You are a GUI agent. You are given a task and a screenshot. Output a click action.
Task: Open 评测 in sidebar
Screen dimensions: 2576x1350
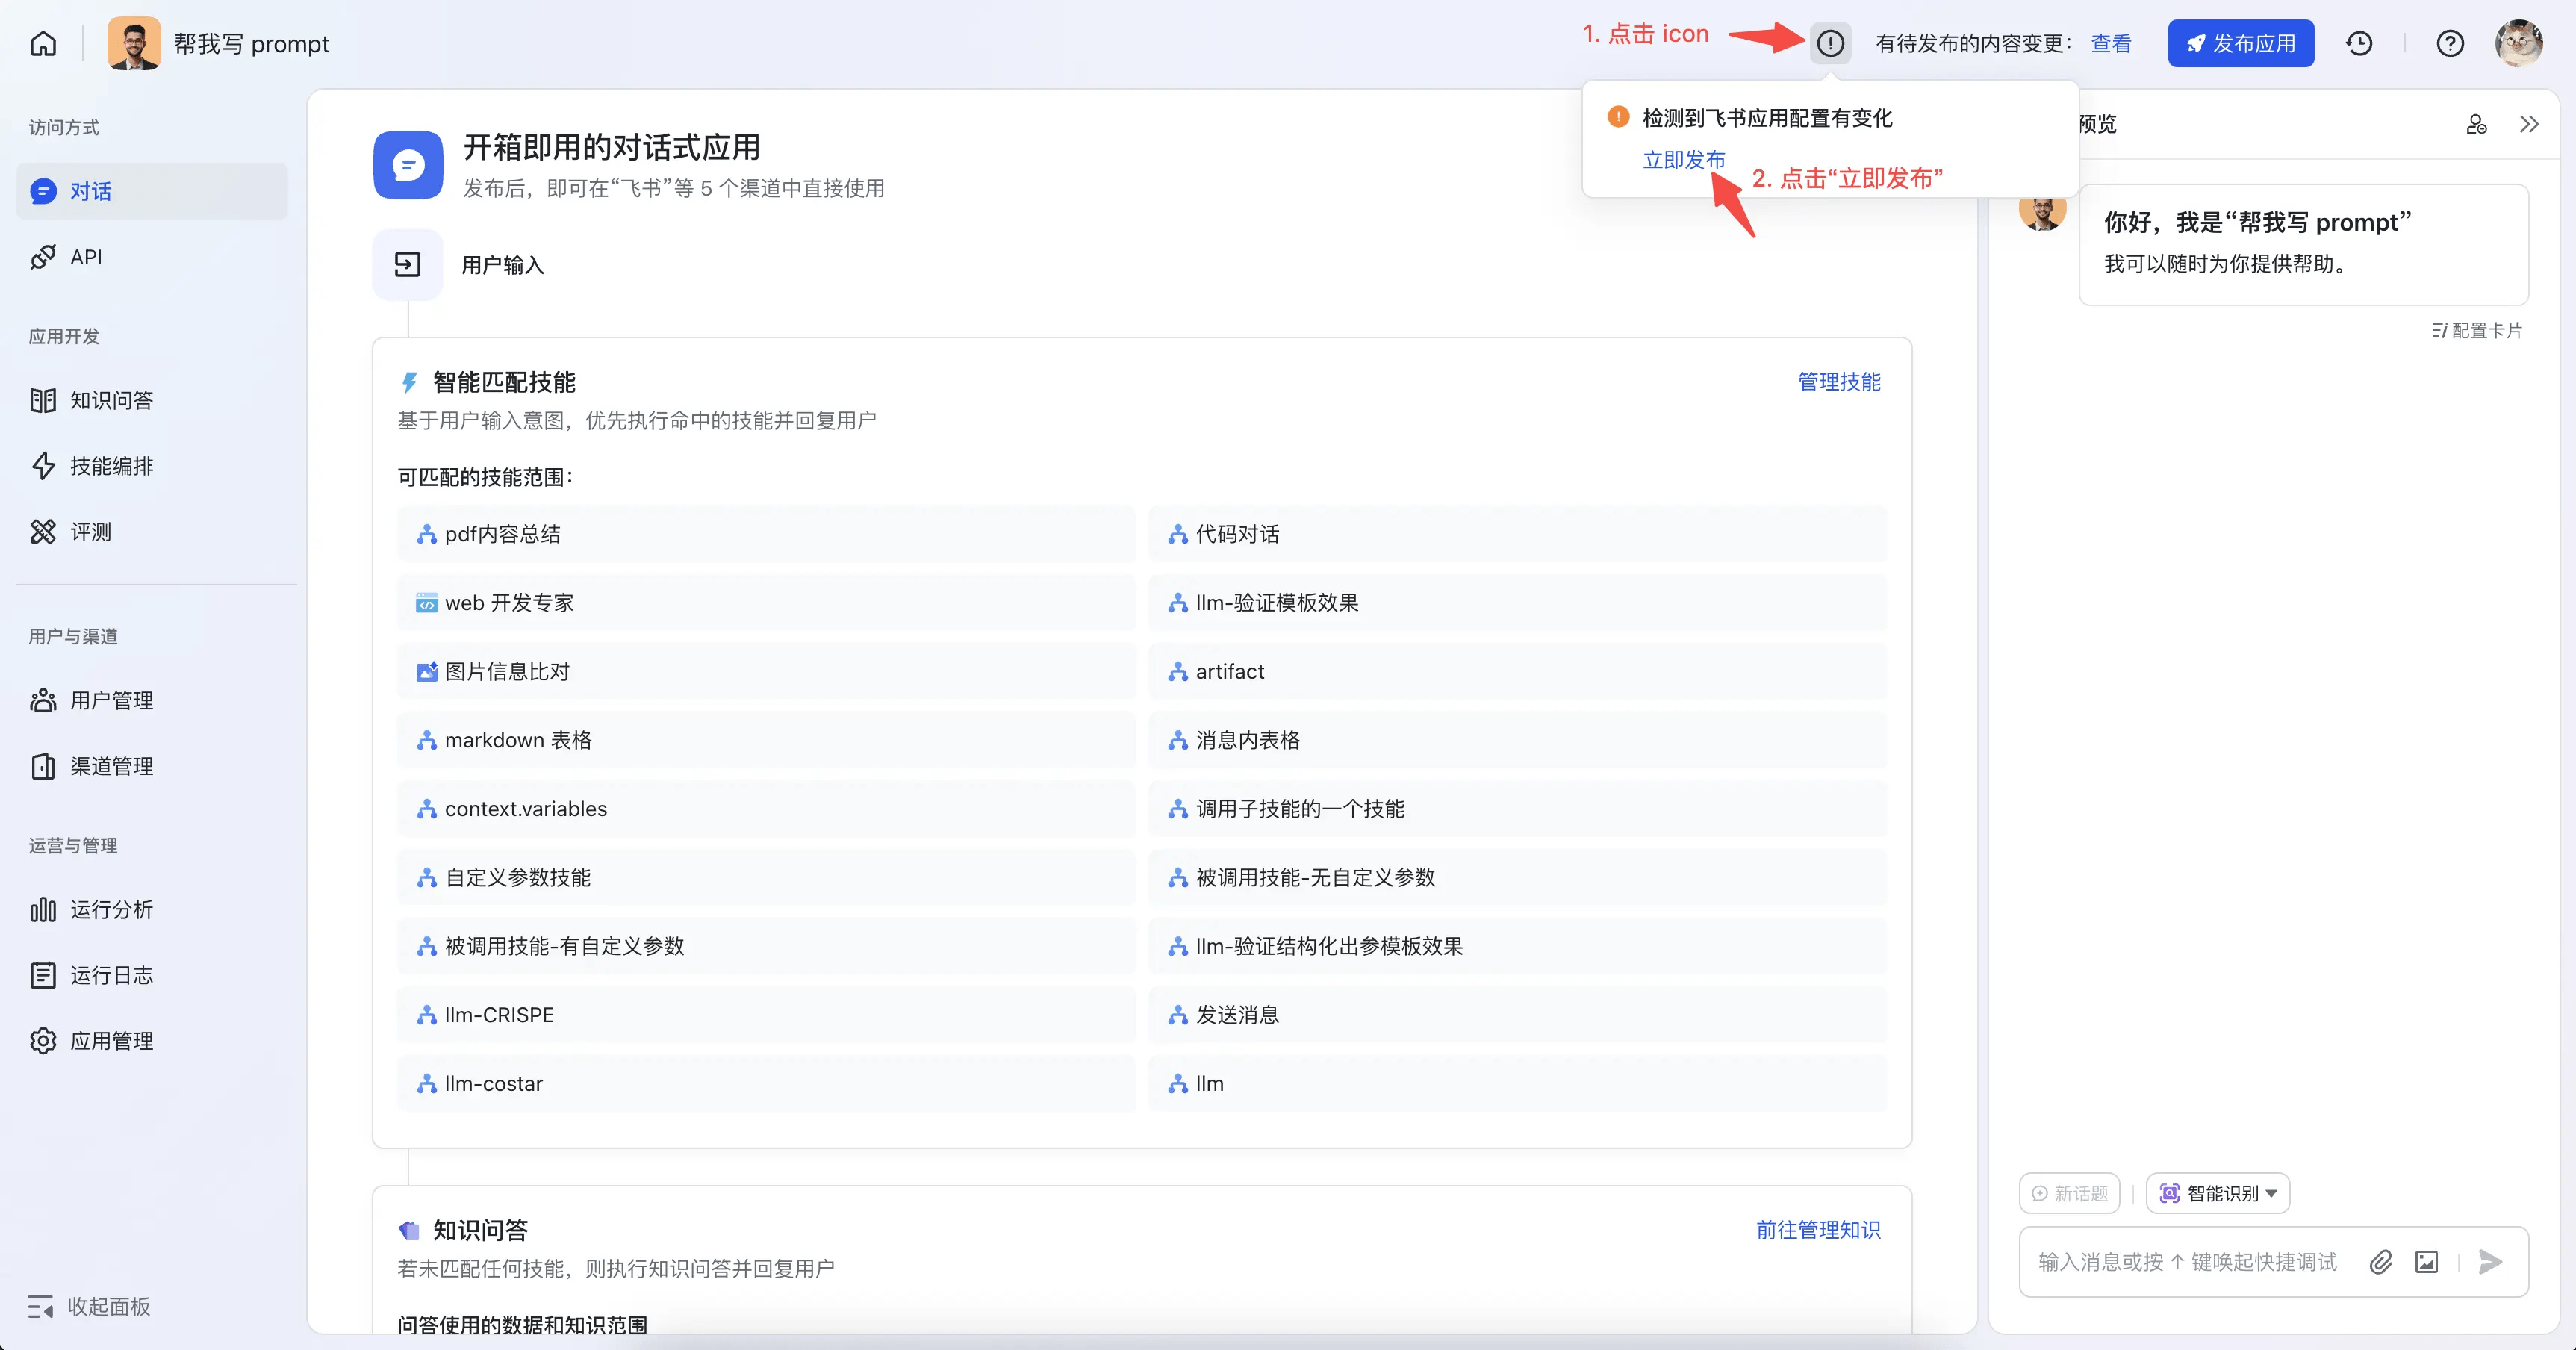(x=152, y=532)
